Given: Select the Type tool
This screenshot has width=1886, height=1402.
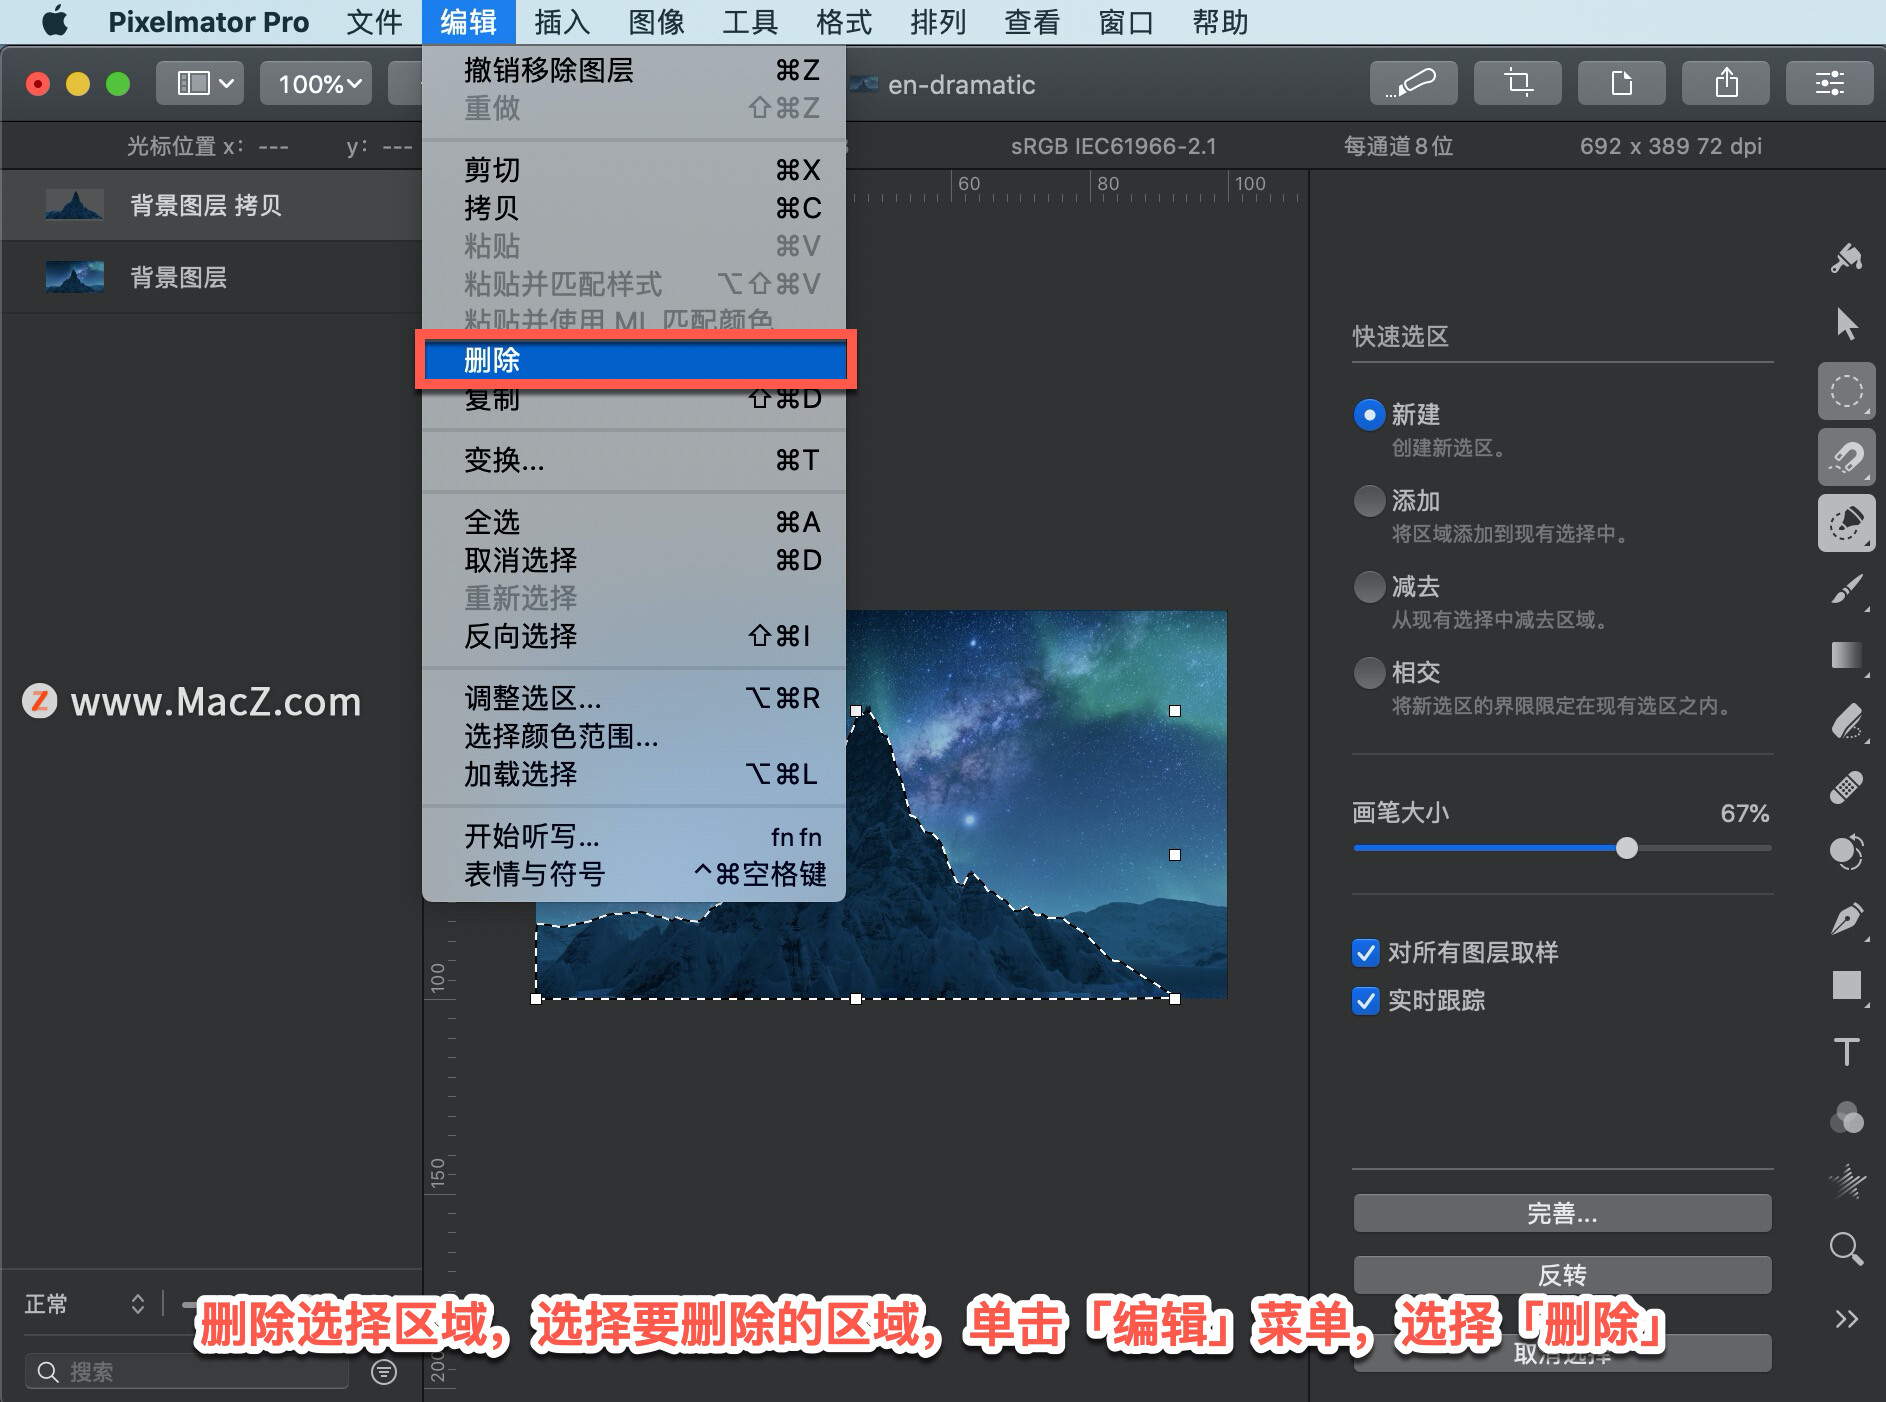Looking at the screenshot, I should [1847, 1051].
